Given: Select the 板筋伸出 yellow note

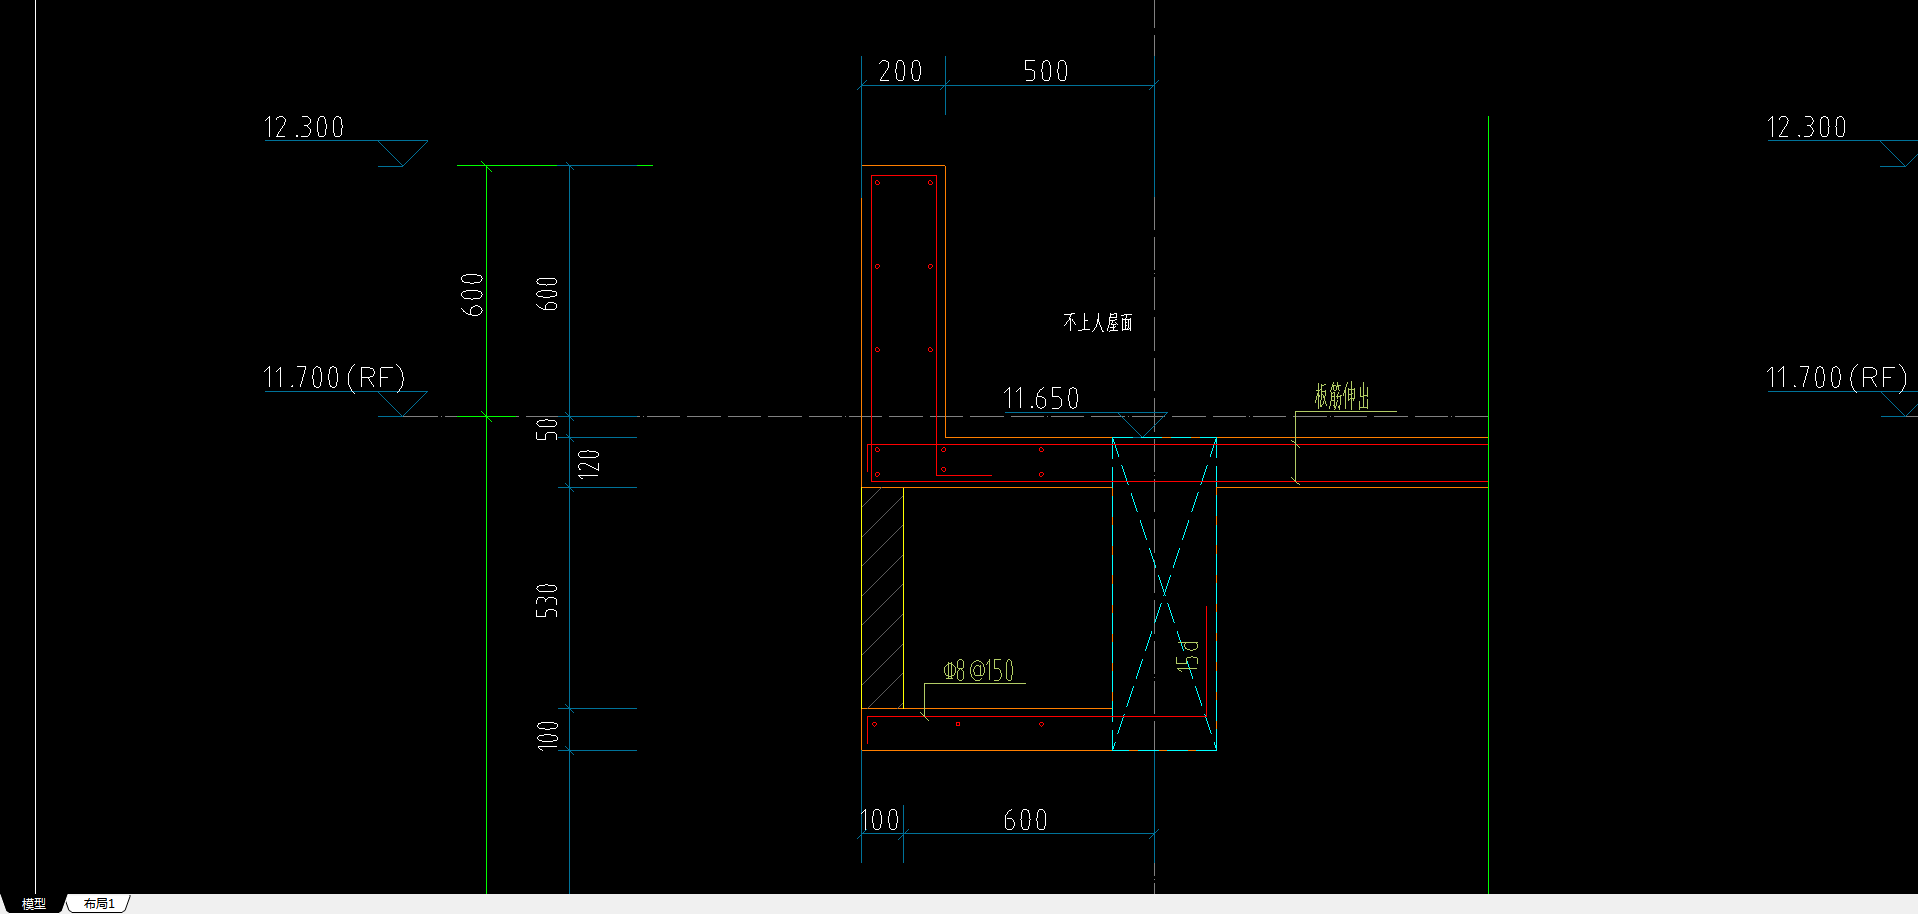Looking at the screenshot, I should pos(1342,396).
